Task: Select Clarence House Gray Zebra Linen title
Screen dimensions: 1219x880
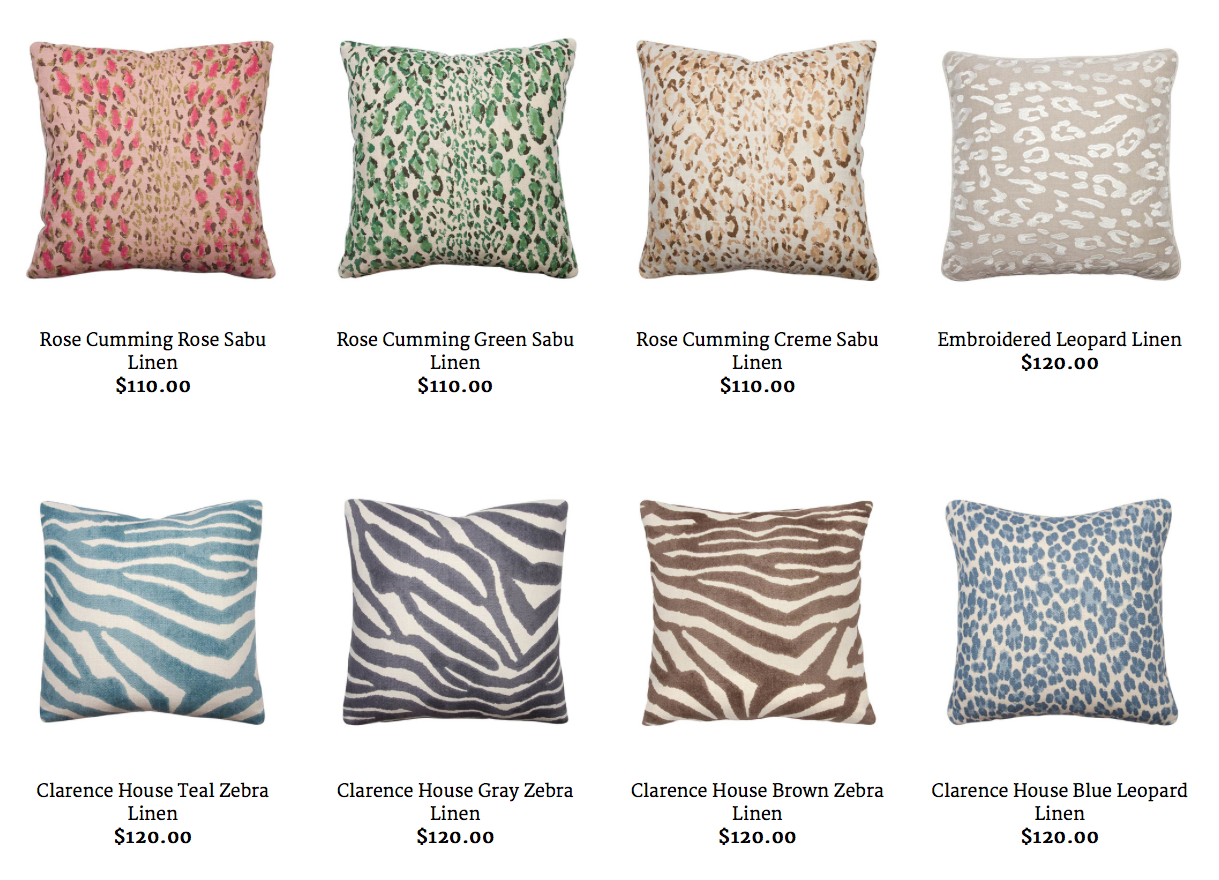Action: click(455, 802)
